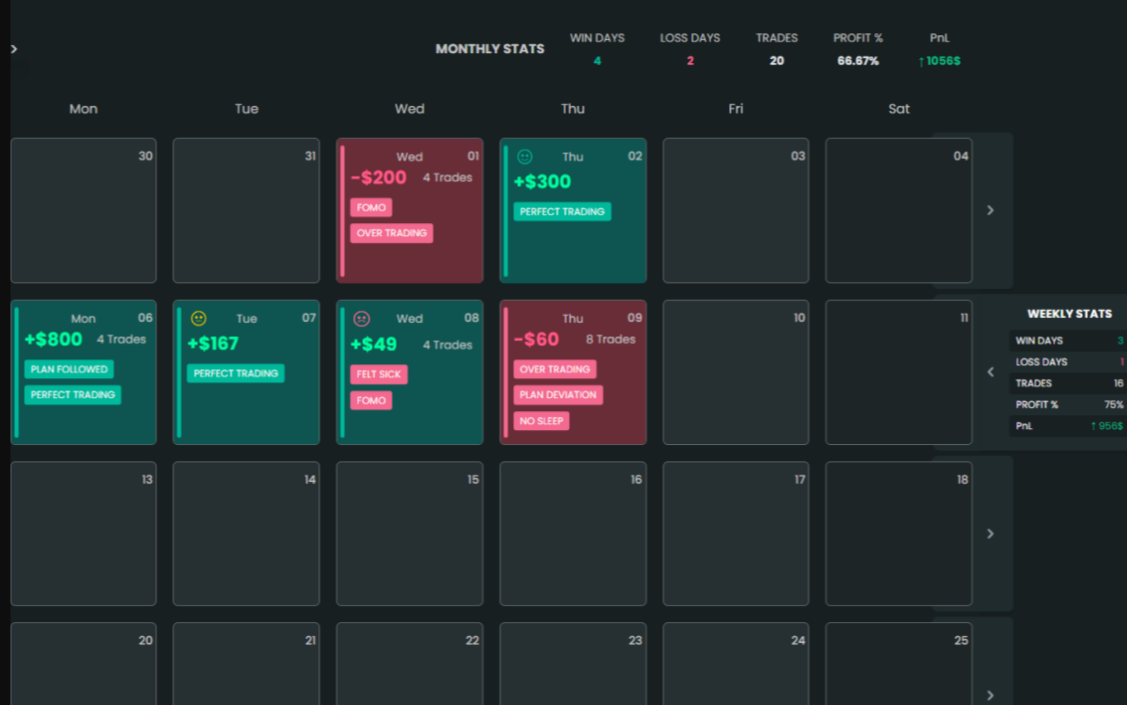Screen dimensions: 1127x705
Task: Expand weekly stats for the 13–18 week row
Action: [990, 533]
